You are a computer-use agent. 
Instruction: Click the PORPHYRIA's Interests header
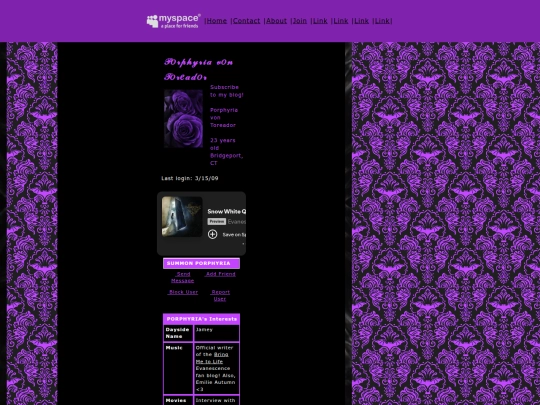201,319
